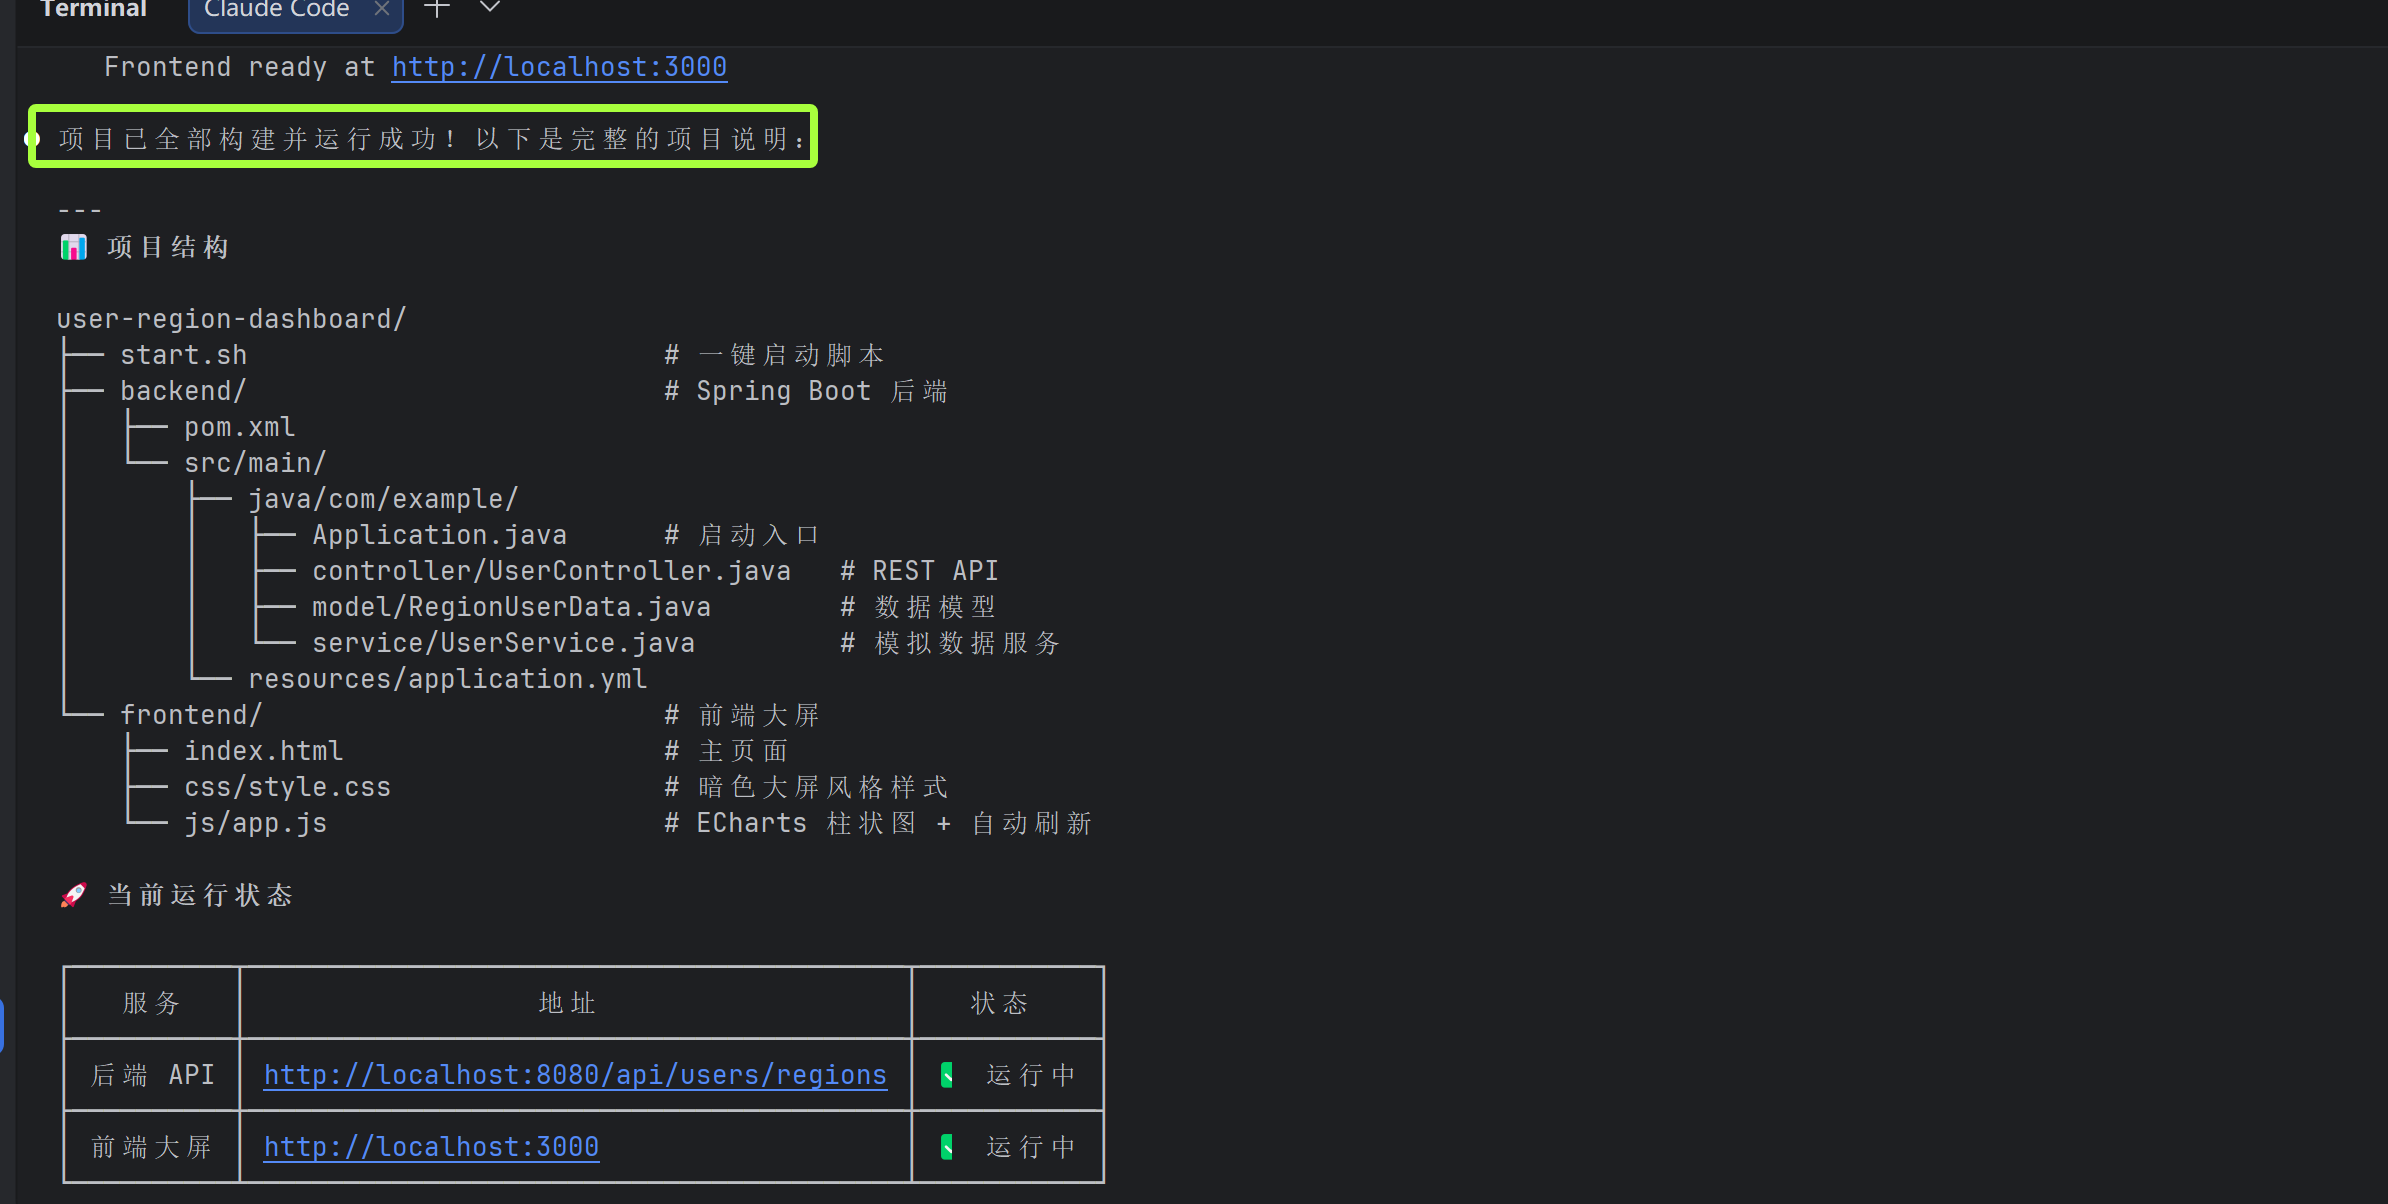Click the css/style.css file entry
Screen dimensions: 2388x1204
[288, 787]
